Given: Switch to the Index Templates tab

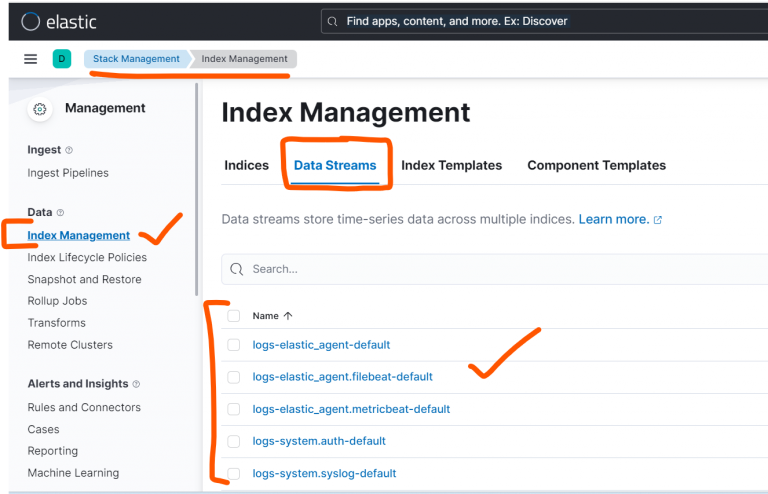Looking at the screenshot, I should (451, 165).
